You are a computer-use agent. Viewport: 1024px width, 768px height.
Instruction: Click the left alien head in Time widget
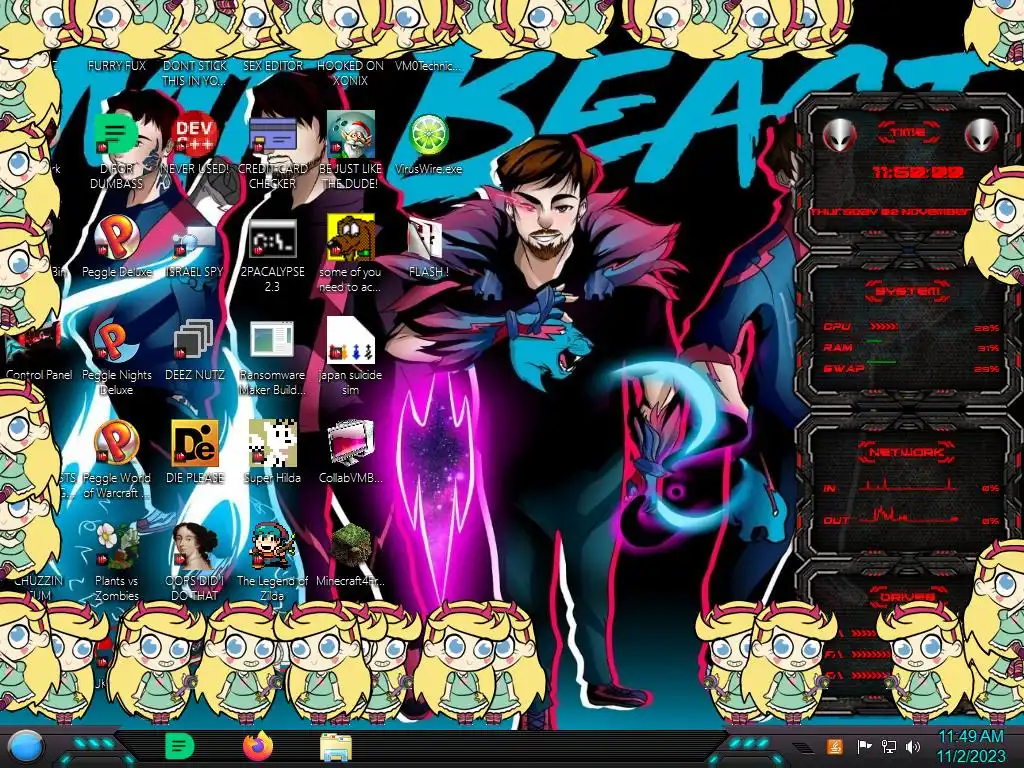(839, 136)
